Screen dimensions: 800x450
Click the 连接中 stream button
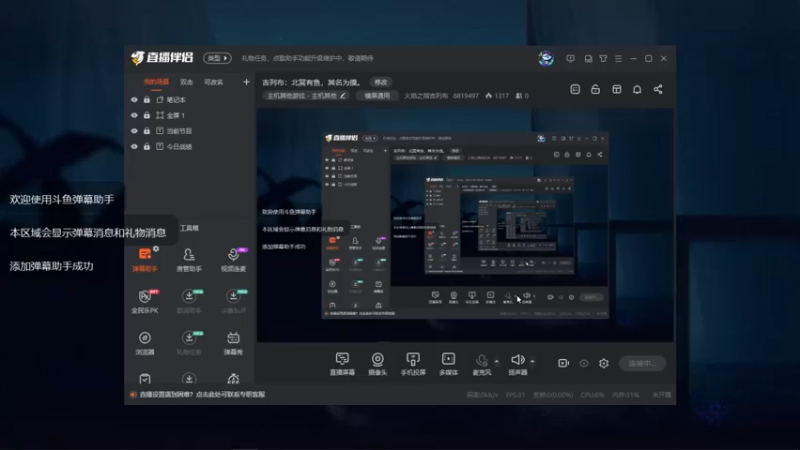pos(642,363)
